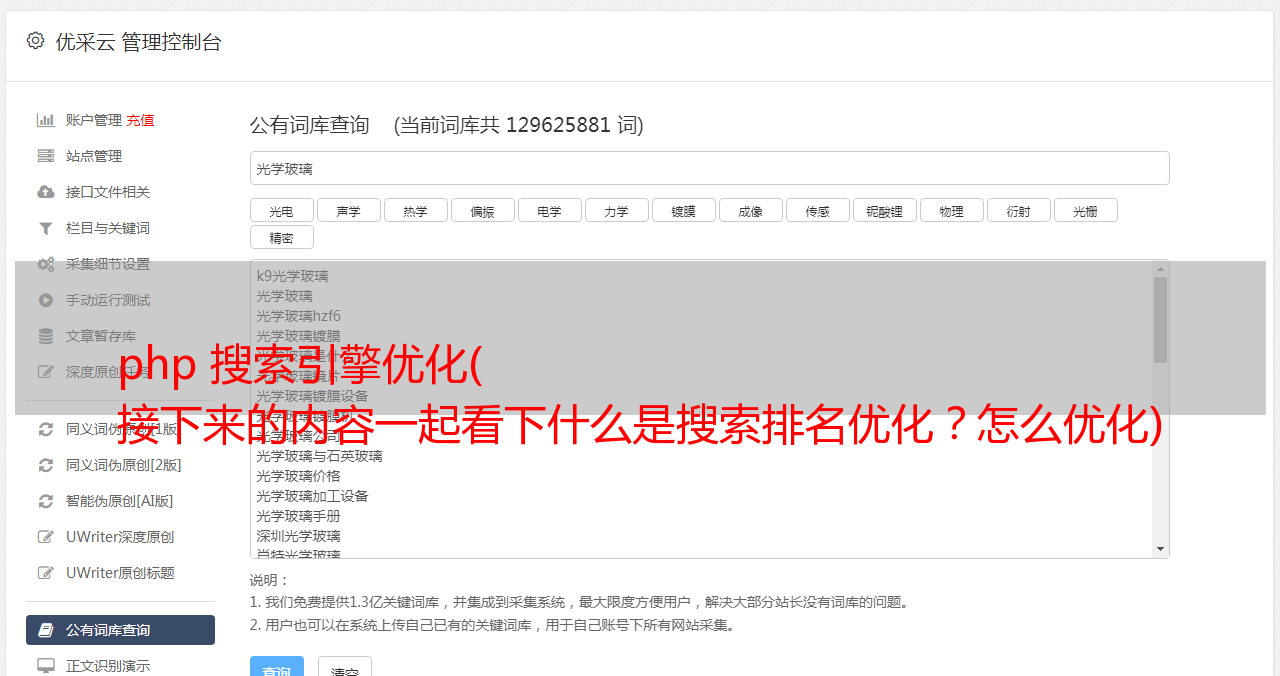This screenshot has width=1280, height=676.
Task: Click the 站点管理 server icon
Action: click(x=46, y=156)
